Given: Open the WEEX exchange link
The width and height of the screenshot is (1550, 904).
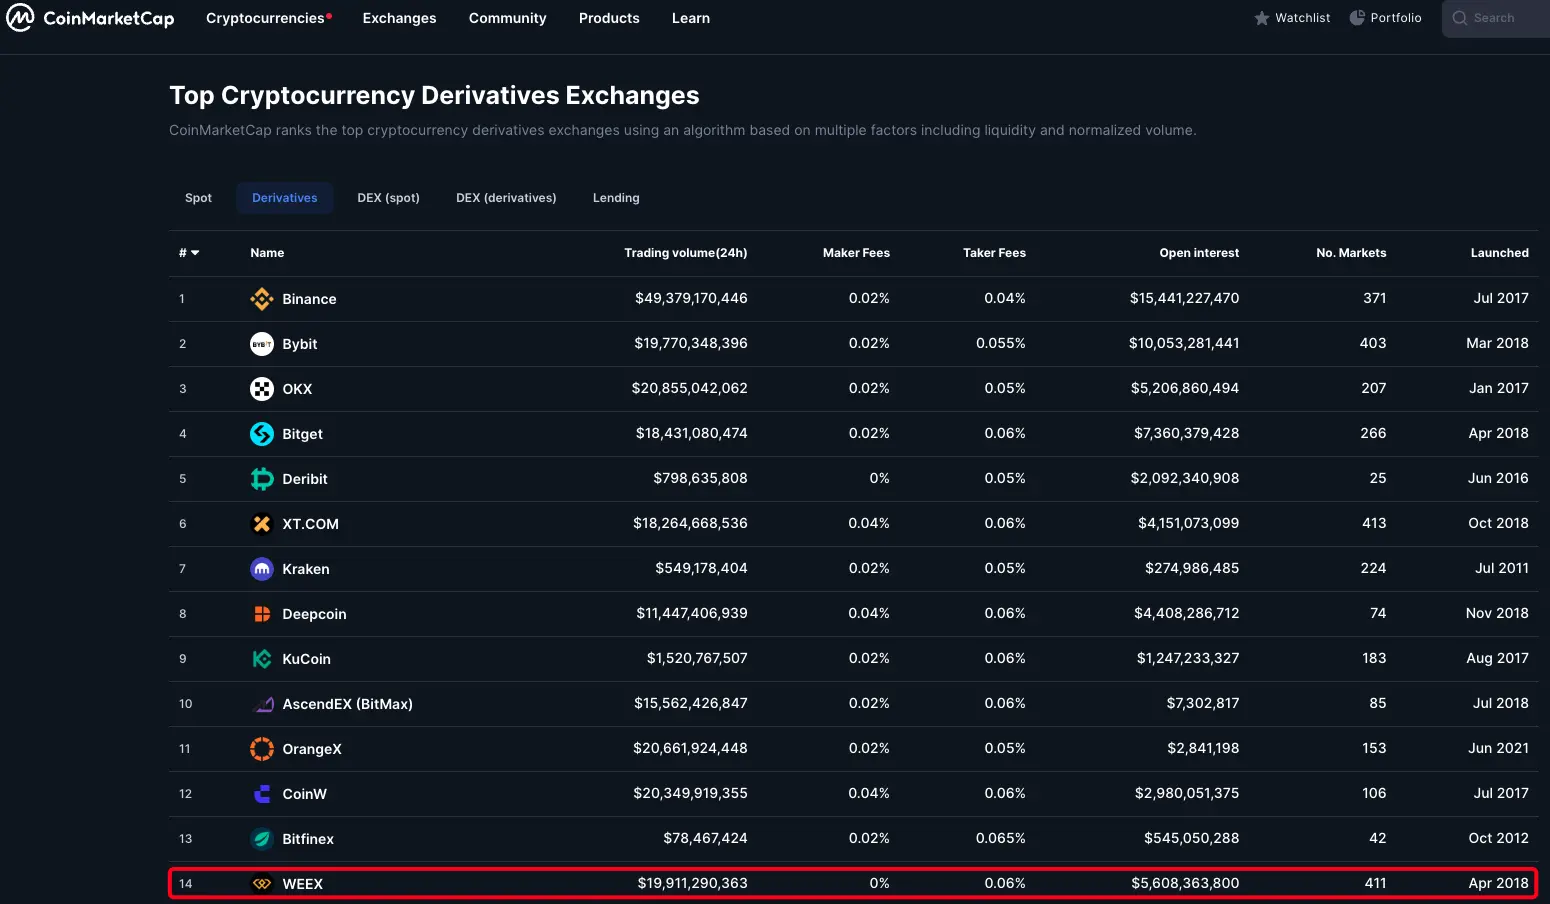Looking at the screenshot, I should [302, 884].
